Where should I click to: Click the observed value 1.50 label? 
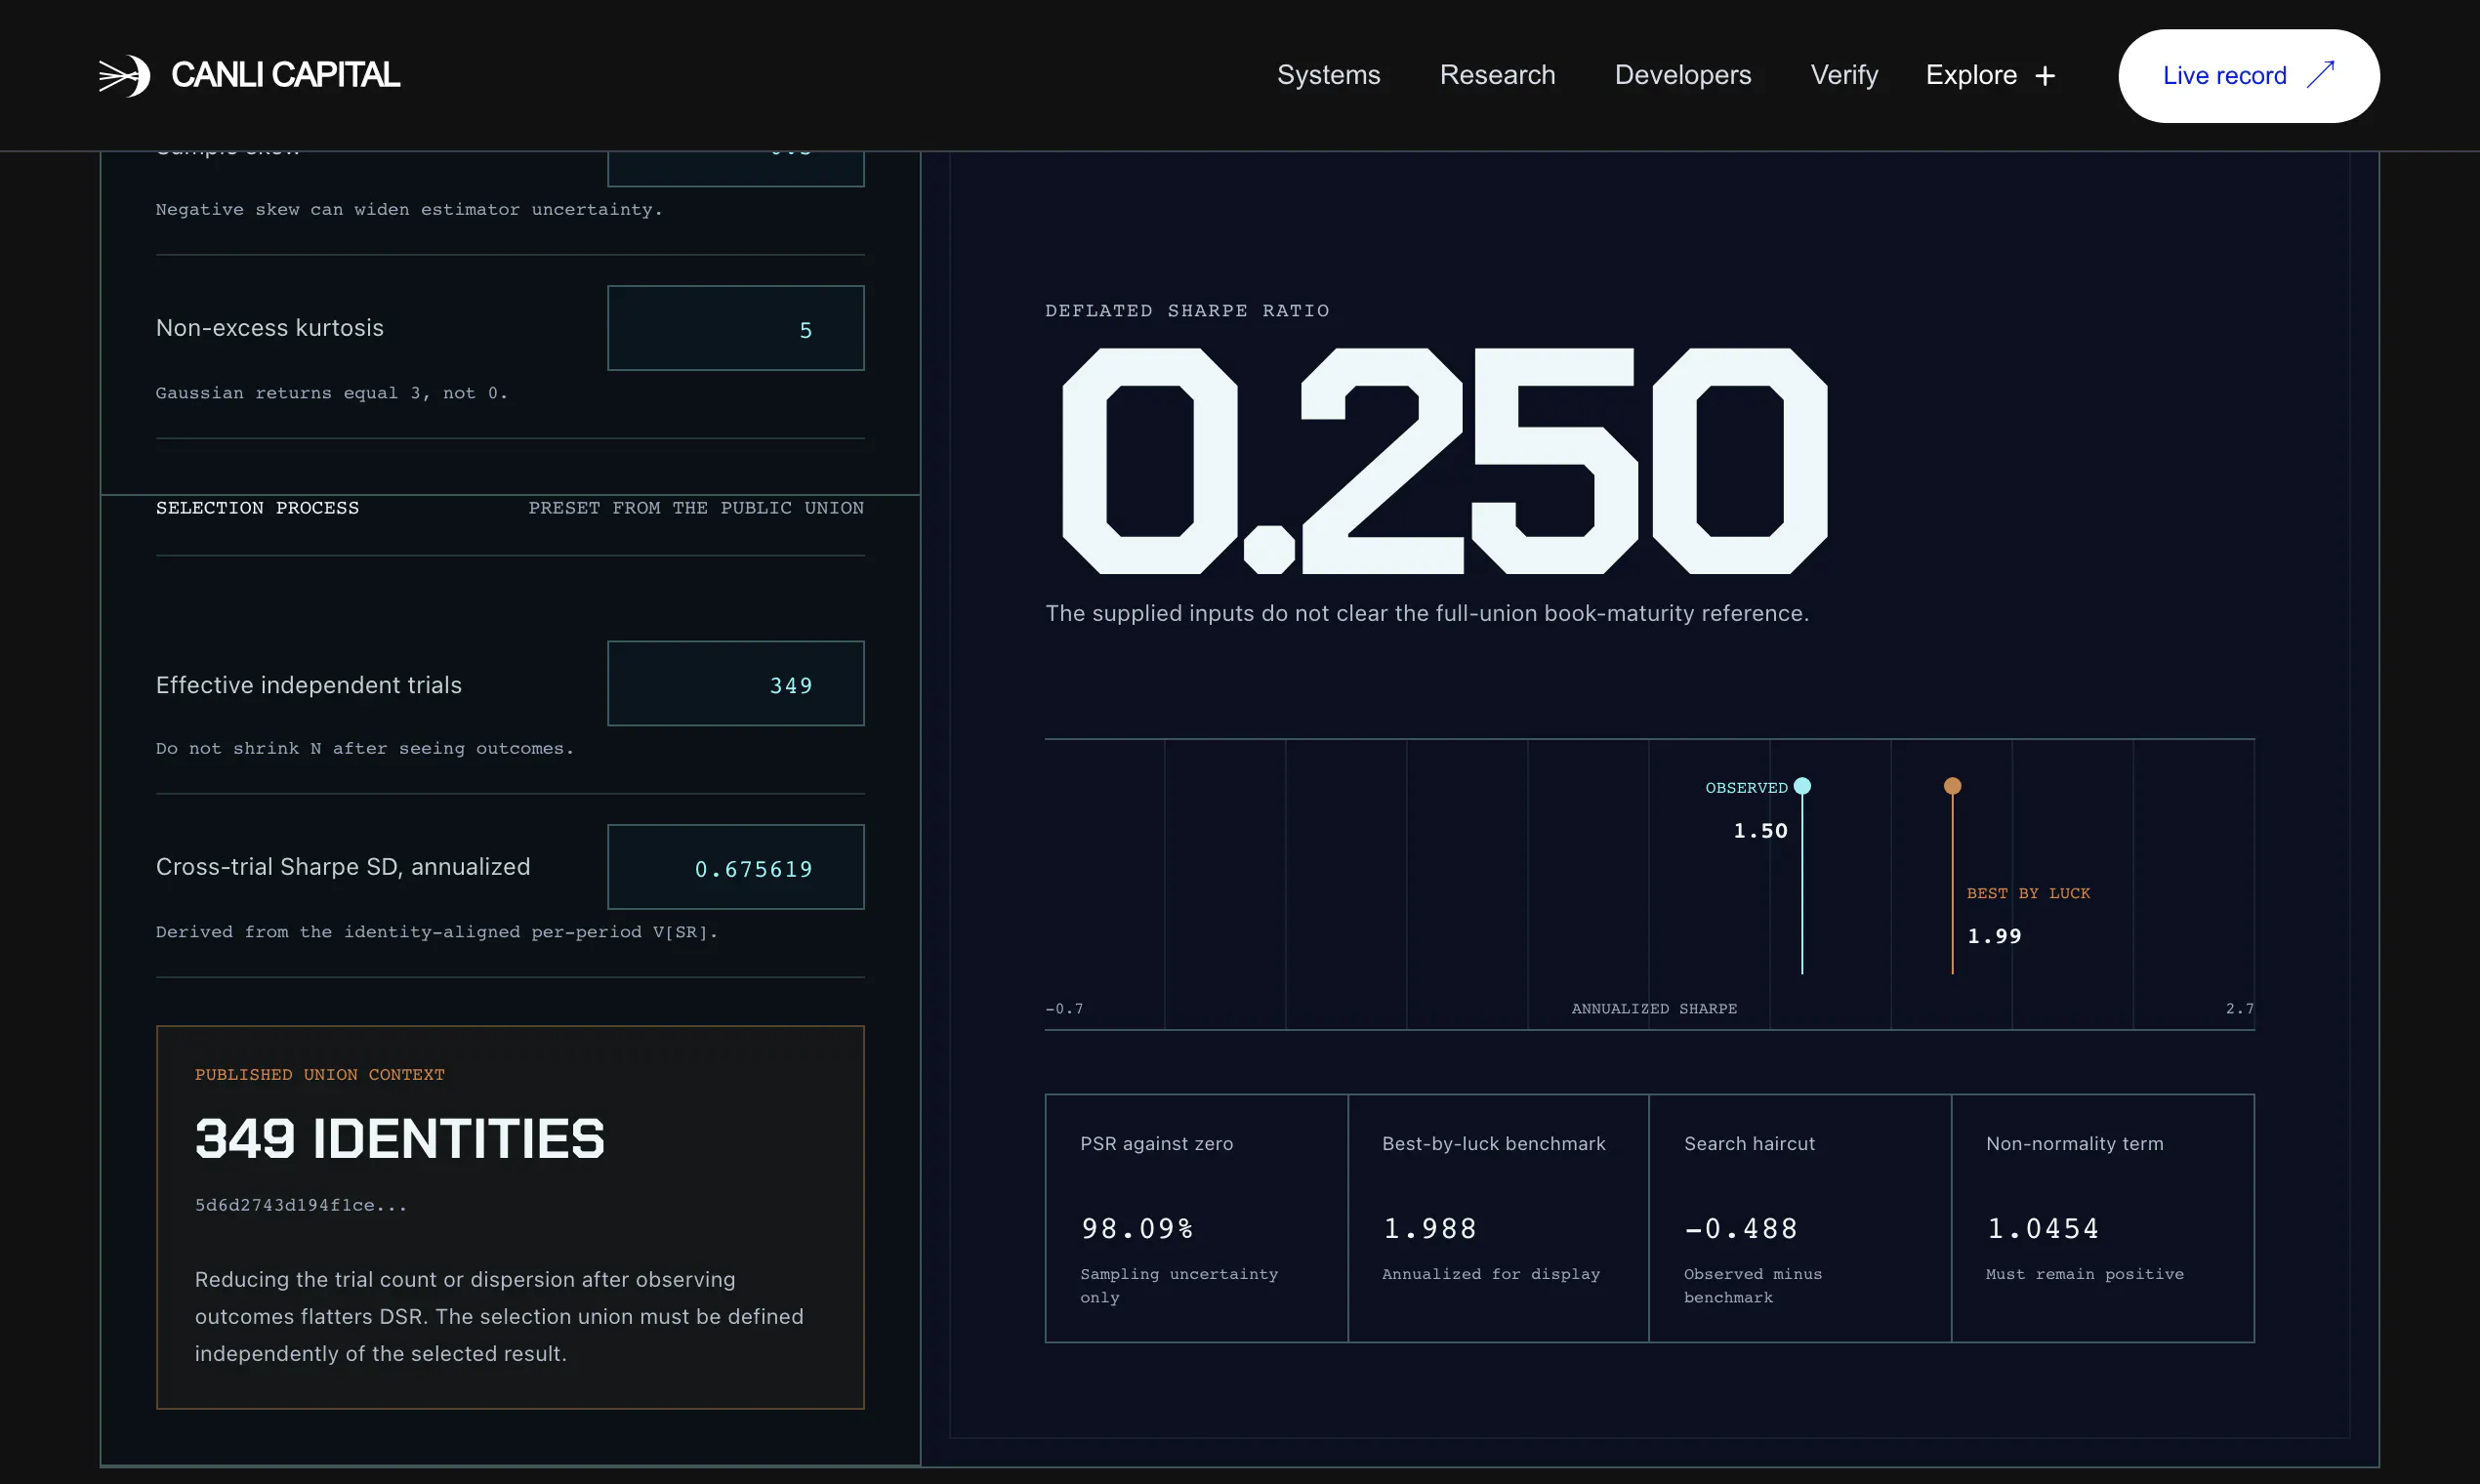tap(1760, 831)
